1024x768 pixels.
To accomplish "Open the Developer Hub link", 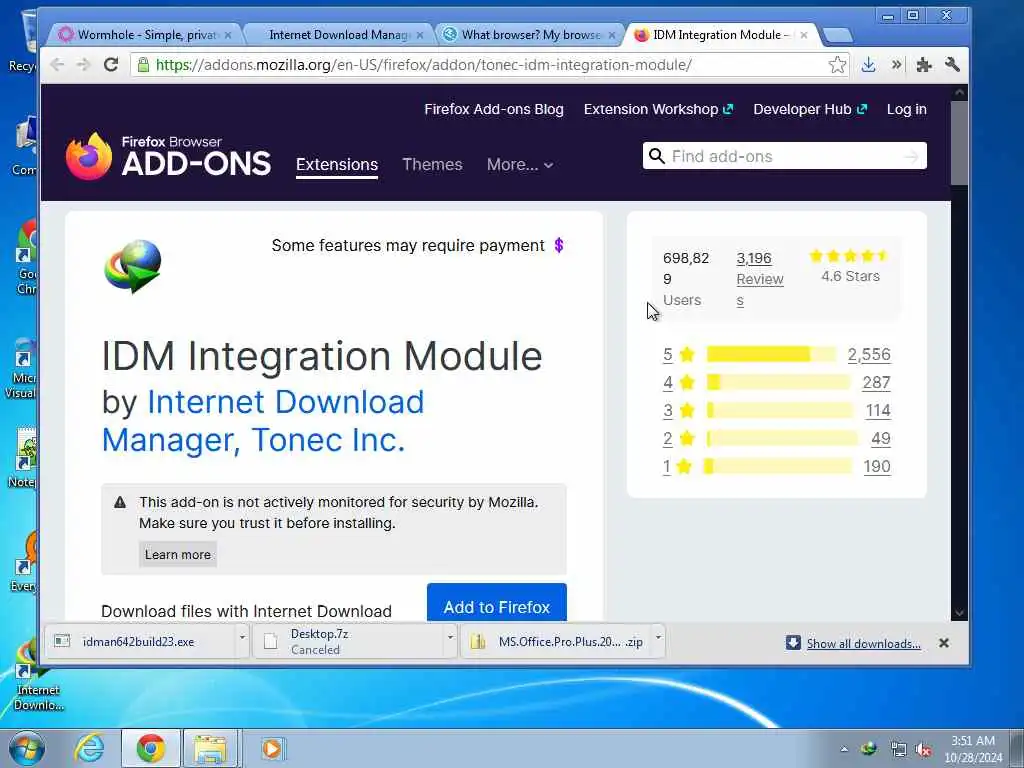I will pyautogui.click(x=810, y=110).
